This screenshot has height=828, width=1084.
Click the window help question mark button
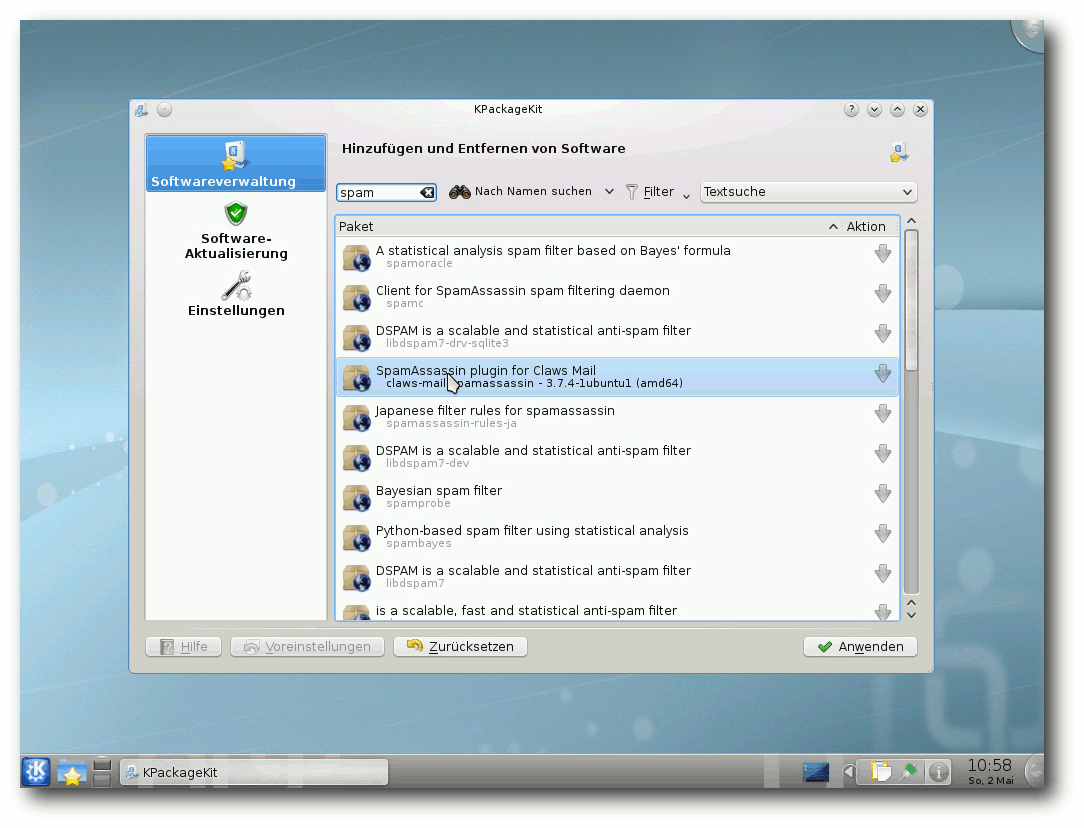point(851,109)
